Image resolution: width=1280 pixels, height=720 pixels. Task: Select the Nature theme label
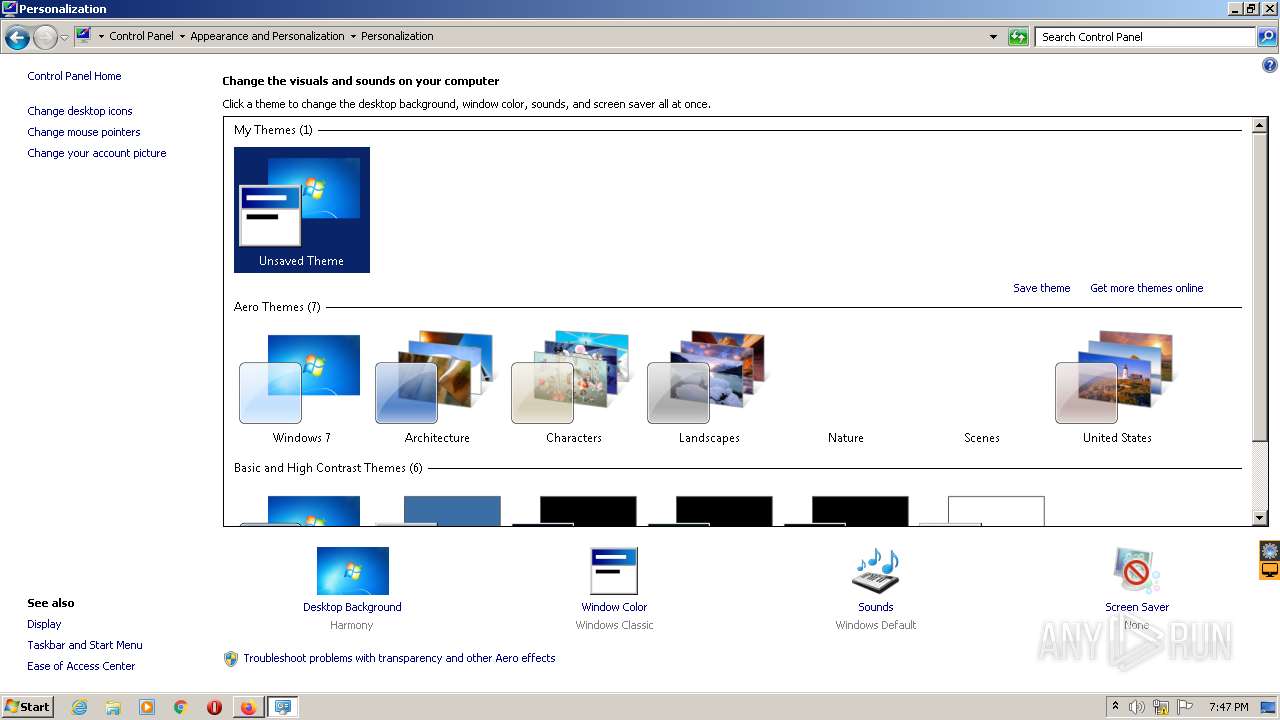[845, 438]
